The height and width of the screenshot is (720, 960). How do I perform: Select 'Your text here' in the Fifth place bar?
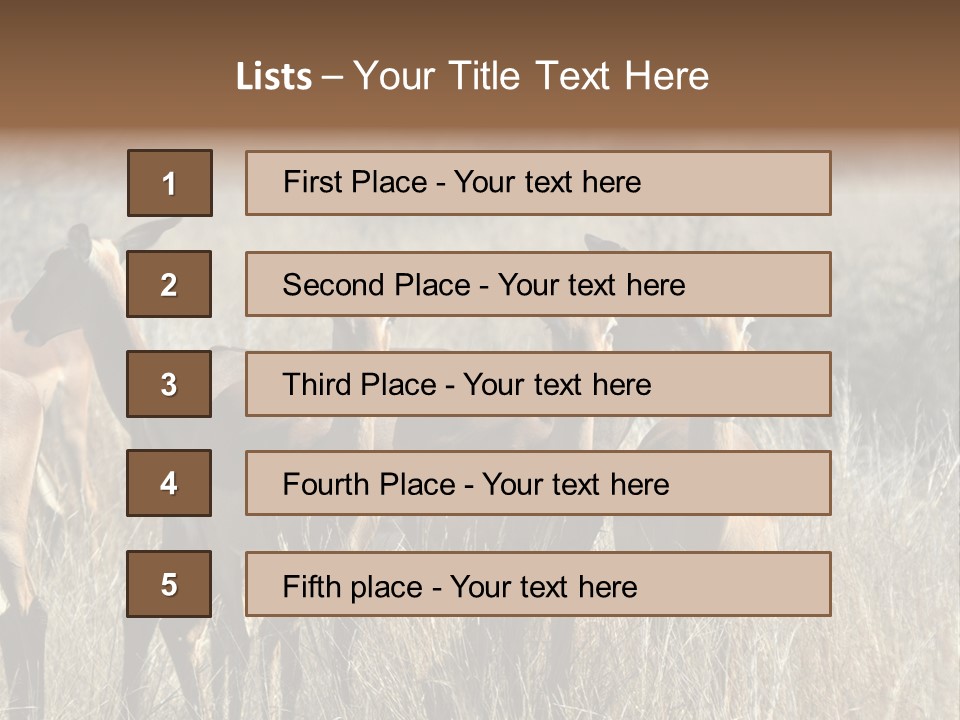click(544, 586)
